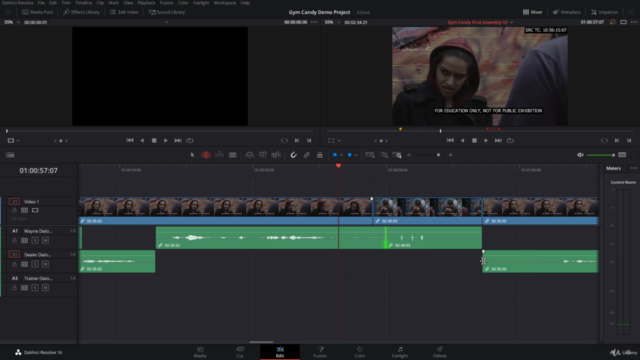Activate the red Trim Edit Mode tool

click(206, 155)
